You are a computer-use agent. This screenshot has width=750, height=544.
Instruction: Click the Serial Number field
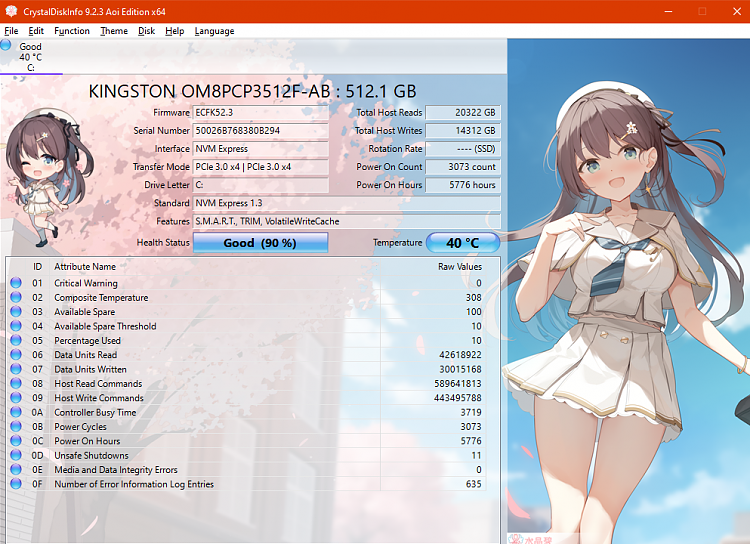click(x=260, y=131)
